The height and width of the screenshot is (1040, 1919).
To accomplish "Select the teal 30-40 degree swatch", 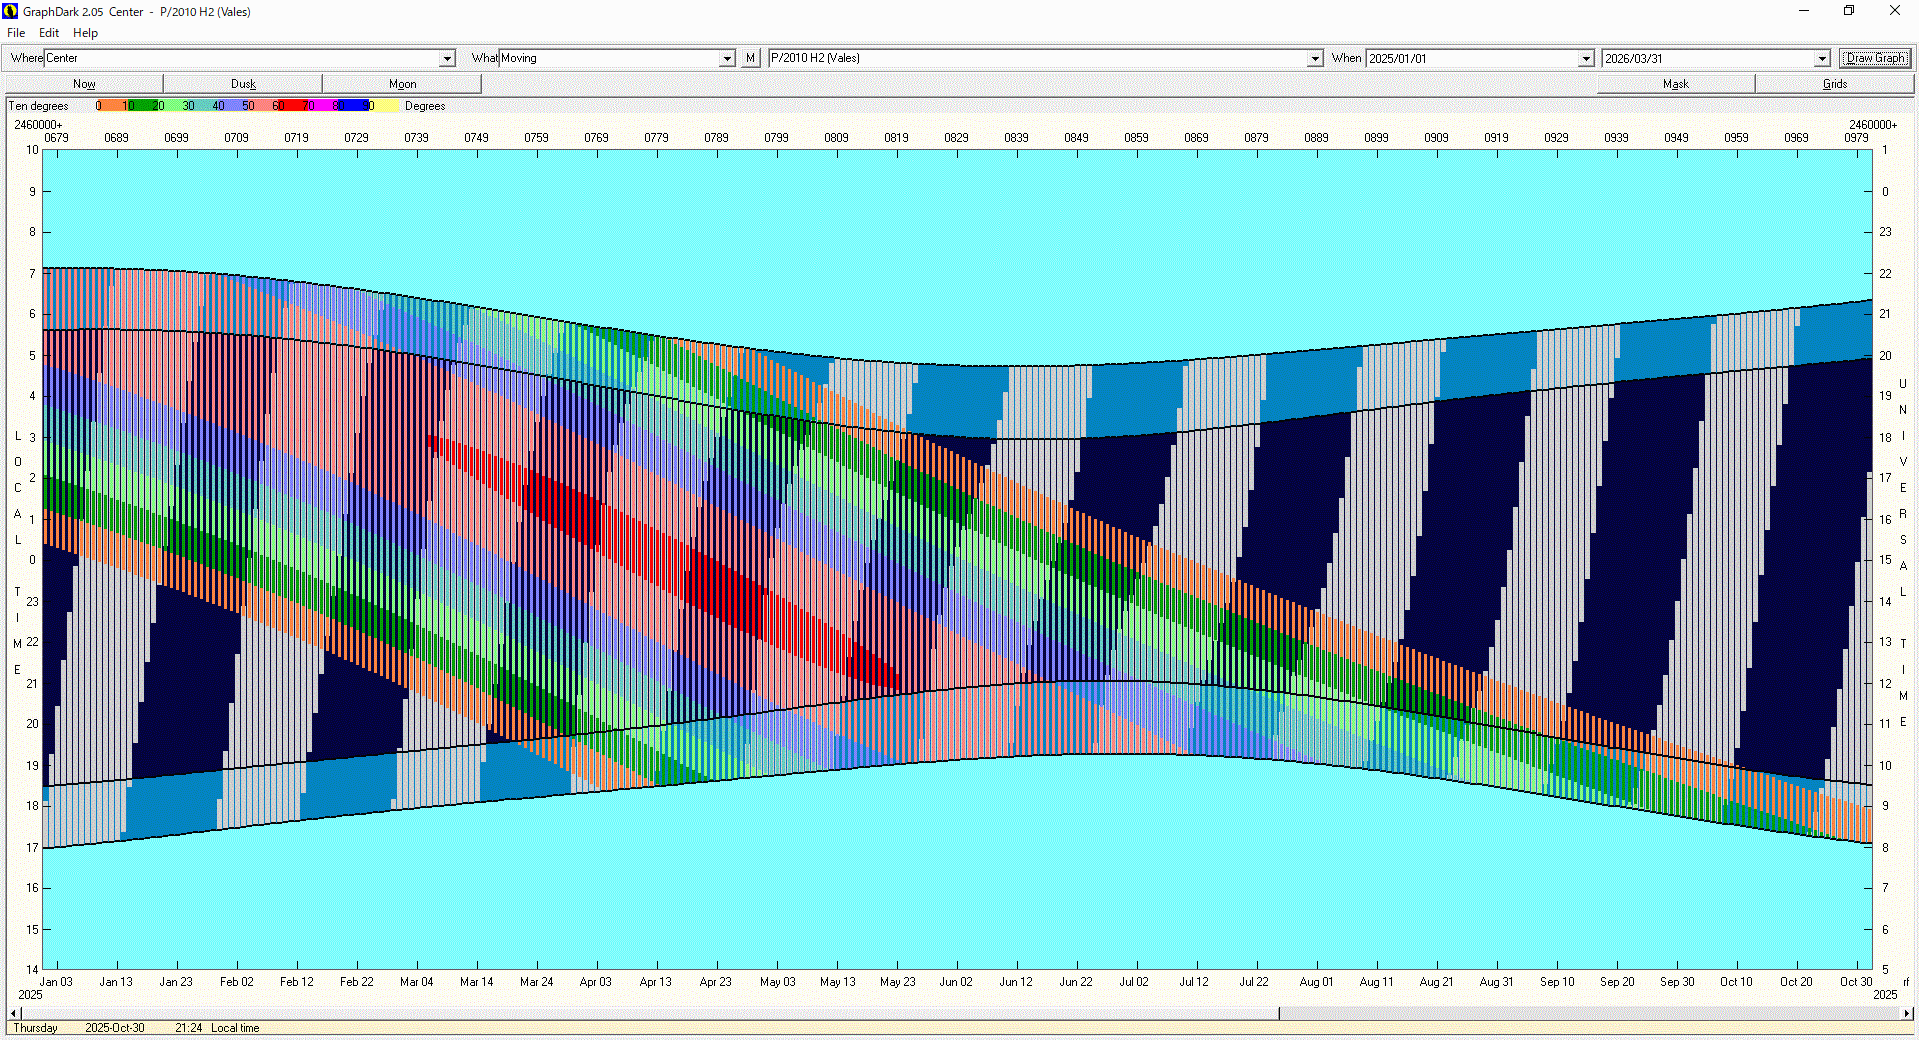I will (202, 106).
